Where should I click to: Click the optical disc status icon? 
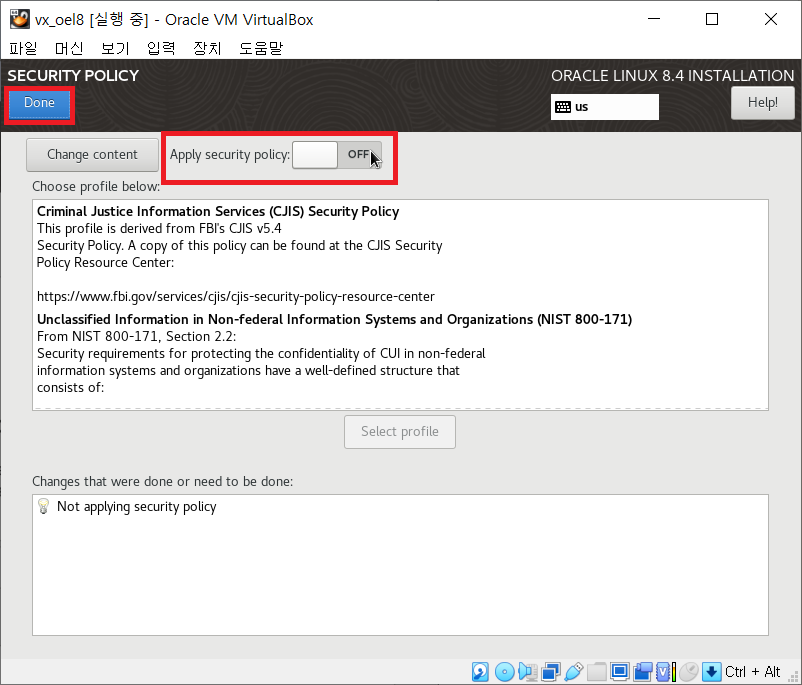pos(504,672)
